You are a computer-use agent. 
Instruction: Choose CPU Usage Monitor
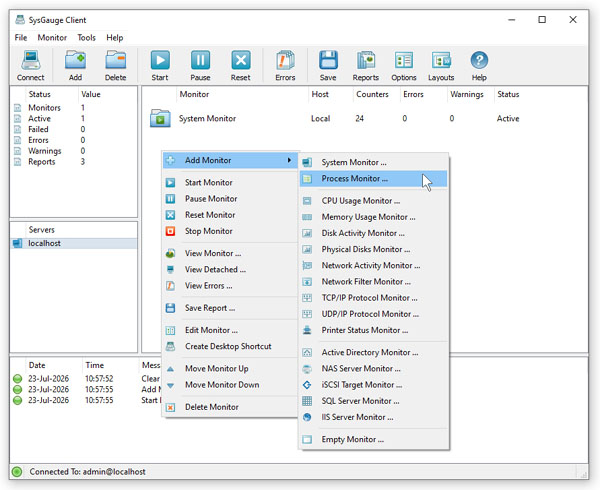coord(373,201)
